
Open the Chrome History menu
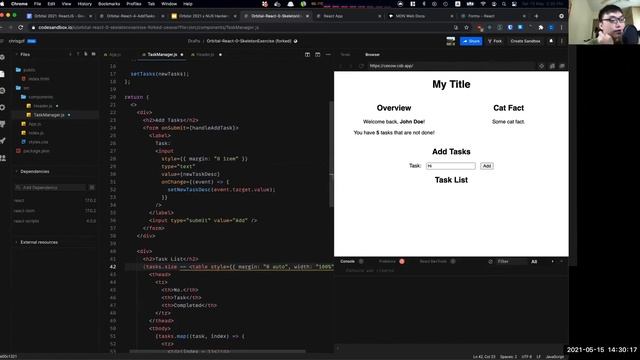[84, 4]
